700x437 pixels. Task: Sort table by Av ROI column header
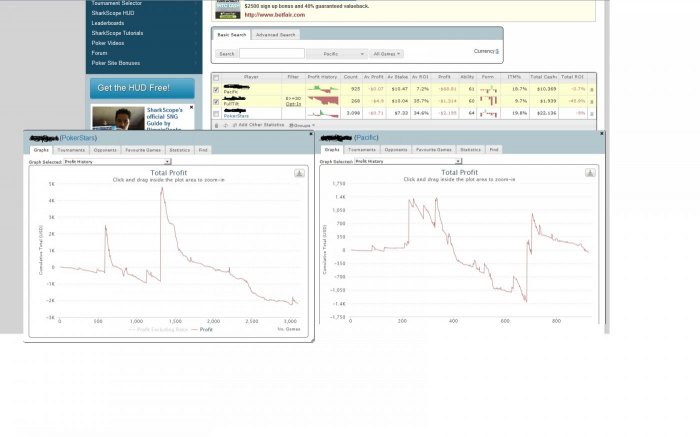point(420,77)
